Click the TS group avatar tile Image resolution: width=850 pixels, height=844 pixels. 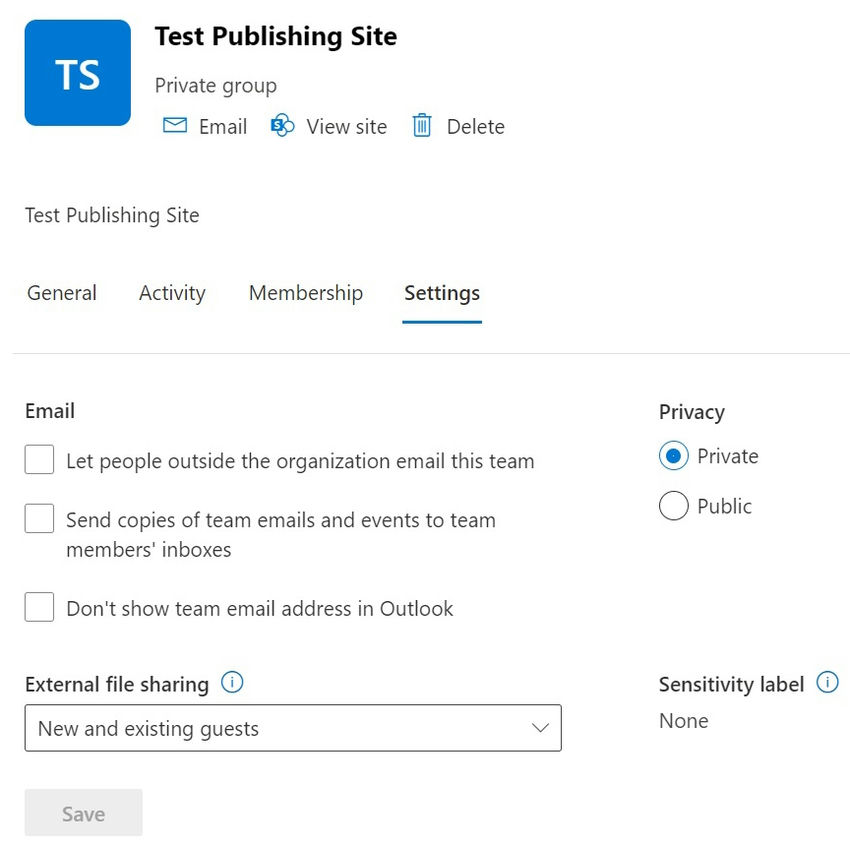[x=78, y=73]
